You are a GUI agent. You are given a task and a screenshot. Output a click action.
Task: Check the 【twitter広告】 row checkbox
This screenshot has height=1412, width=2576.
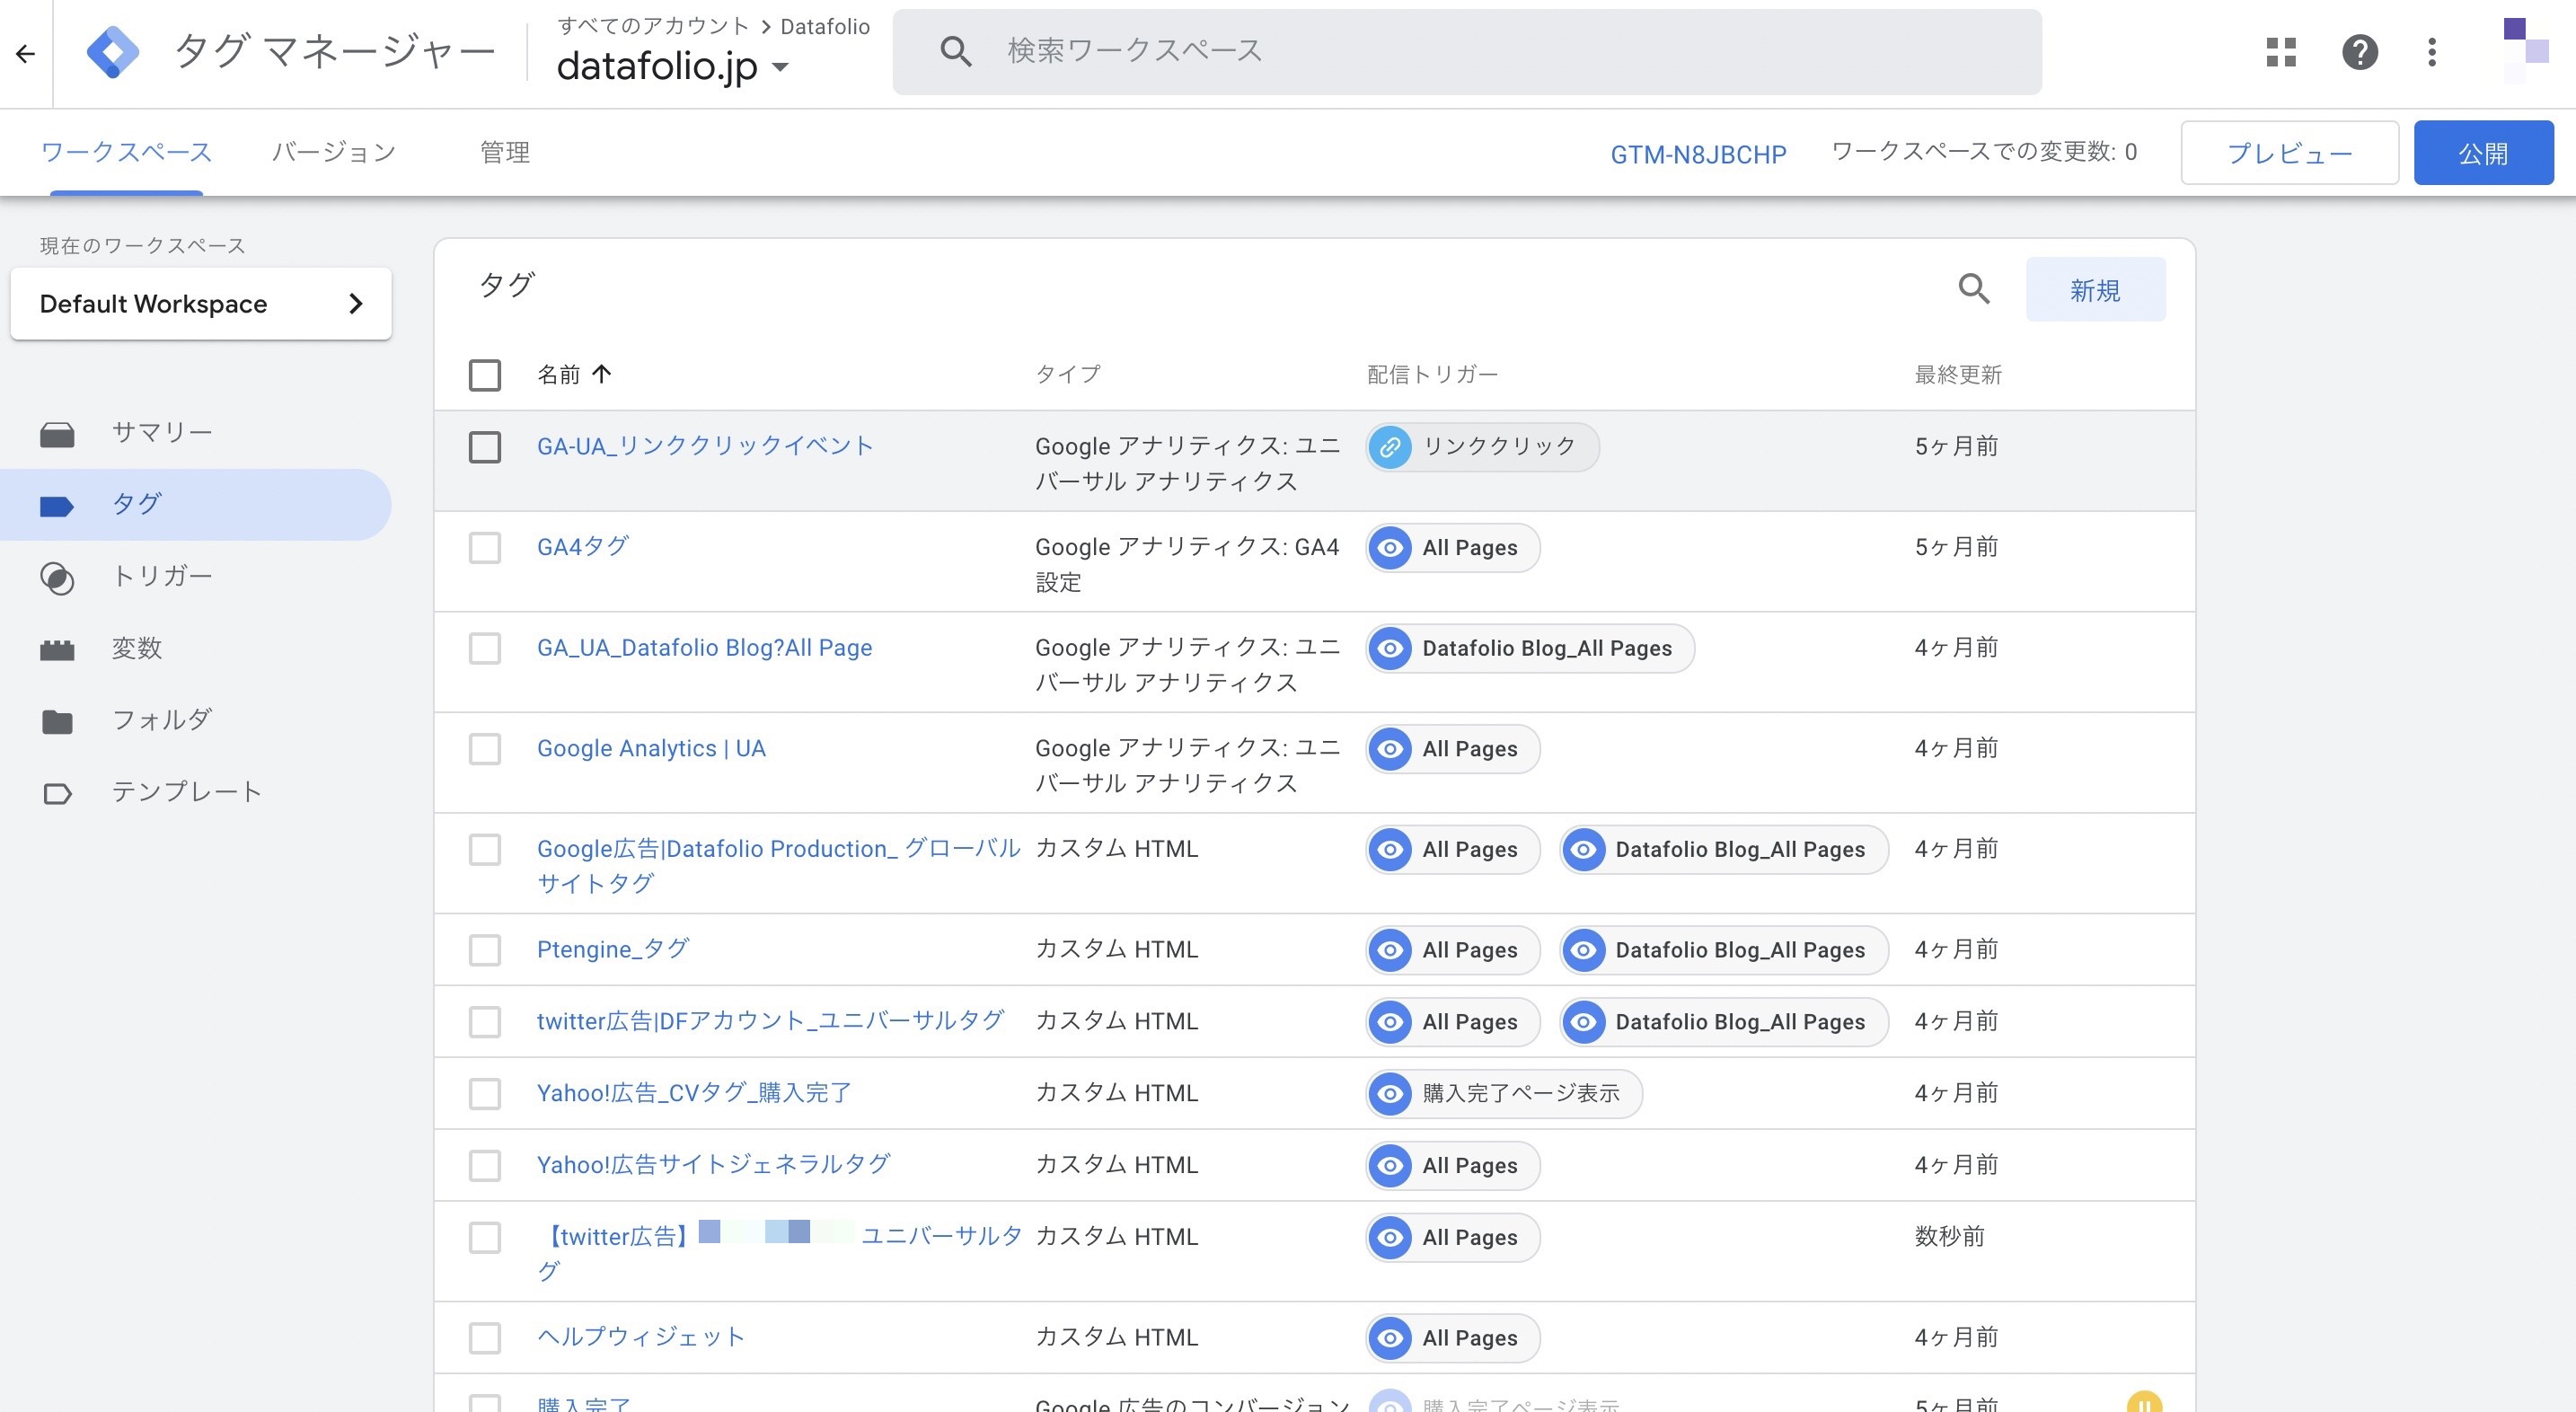click(485, 1238)
